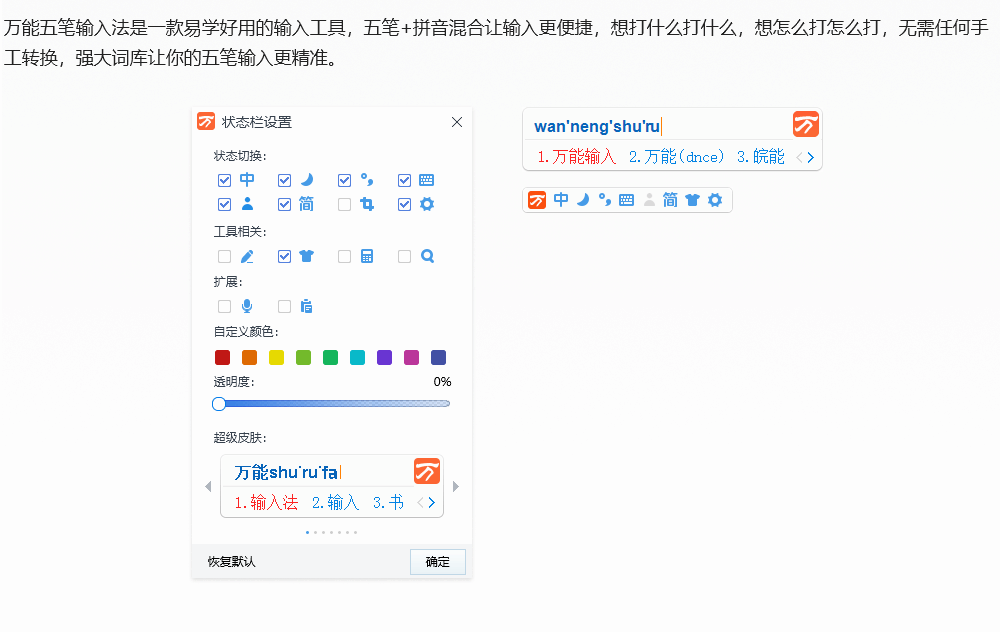The width and height of the screenshot is (1000, 632).
Task: Toggle the user account checkbox
Action: click(224, 205)
